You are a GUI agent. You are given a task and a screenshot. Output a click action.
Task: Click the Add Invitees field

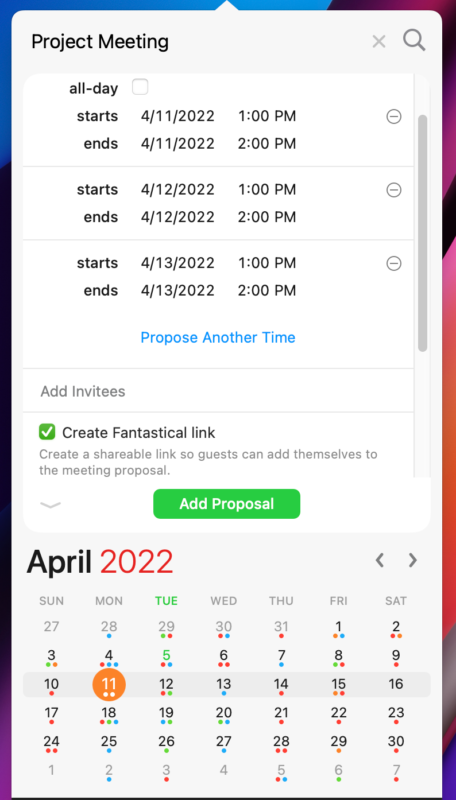218,391
